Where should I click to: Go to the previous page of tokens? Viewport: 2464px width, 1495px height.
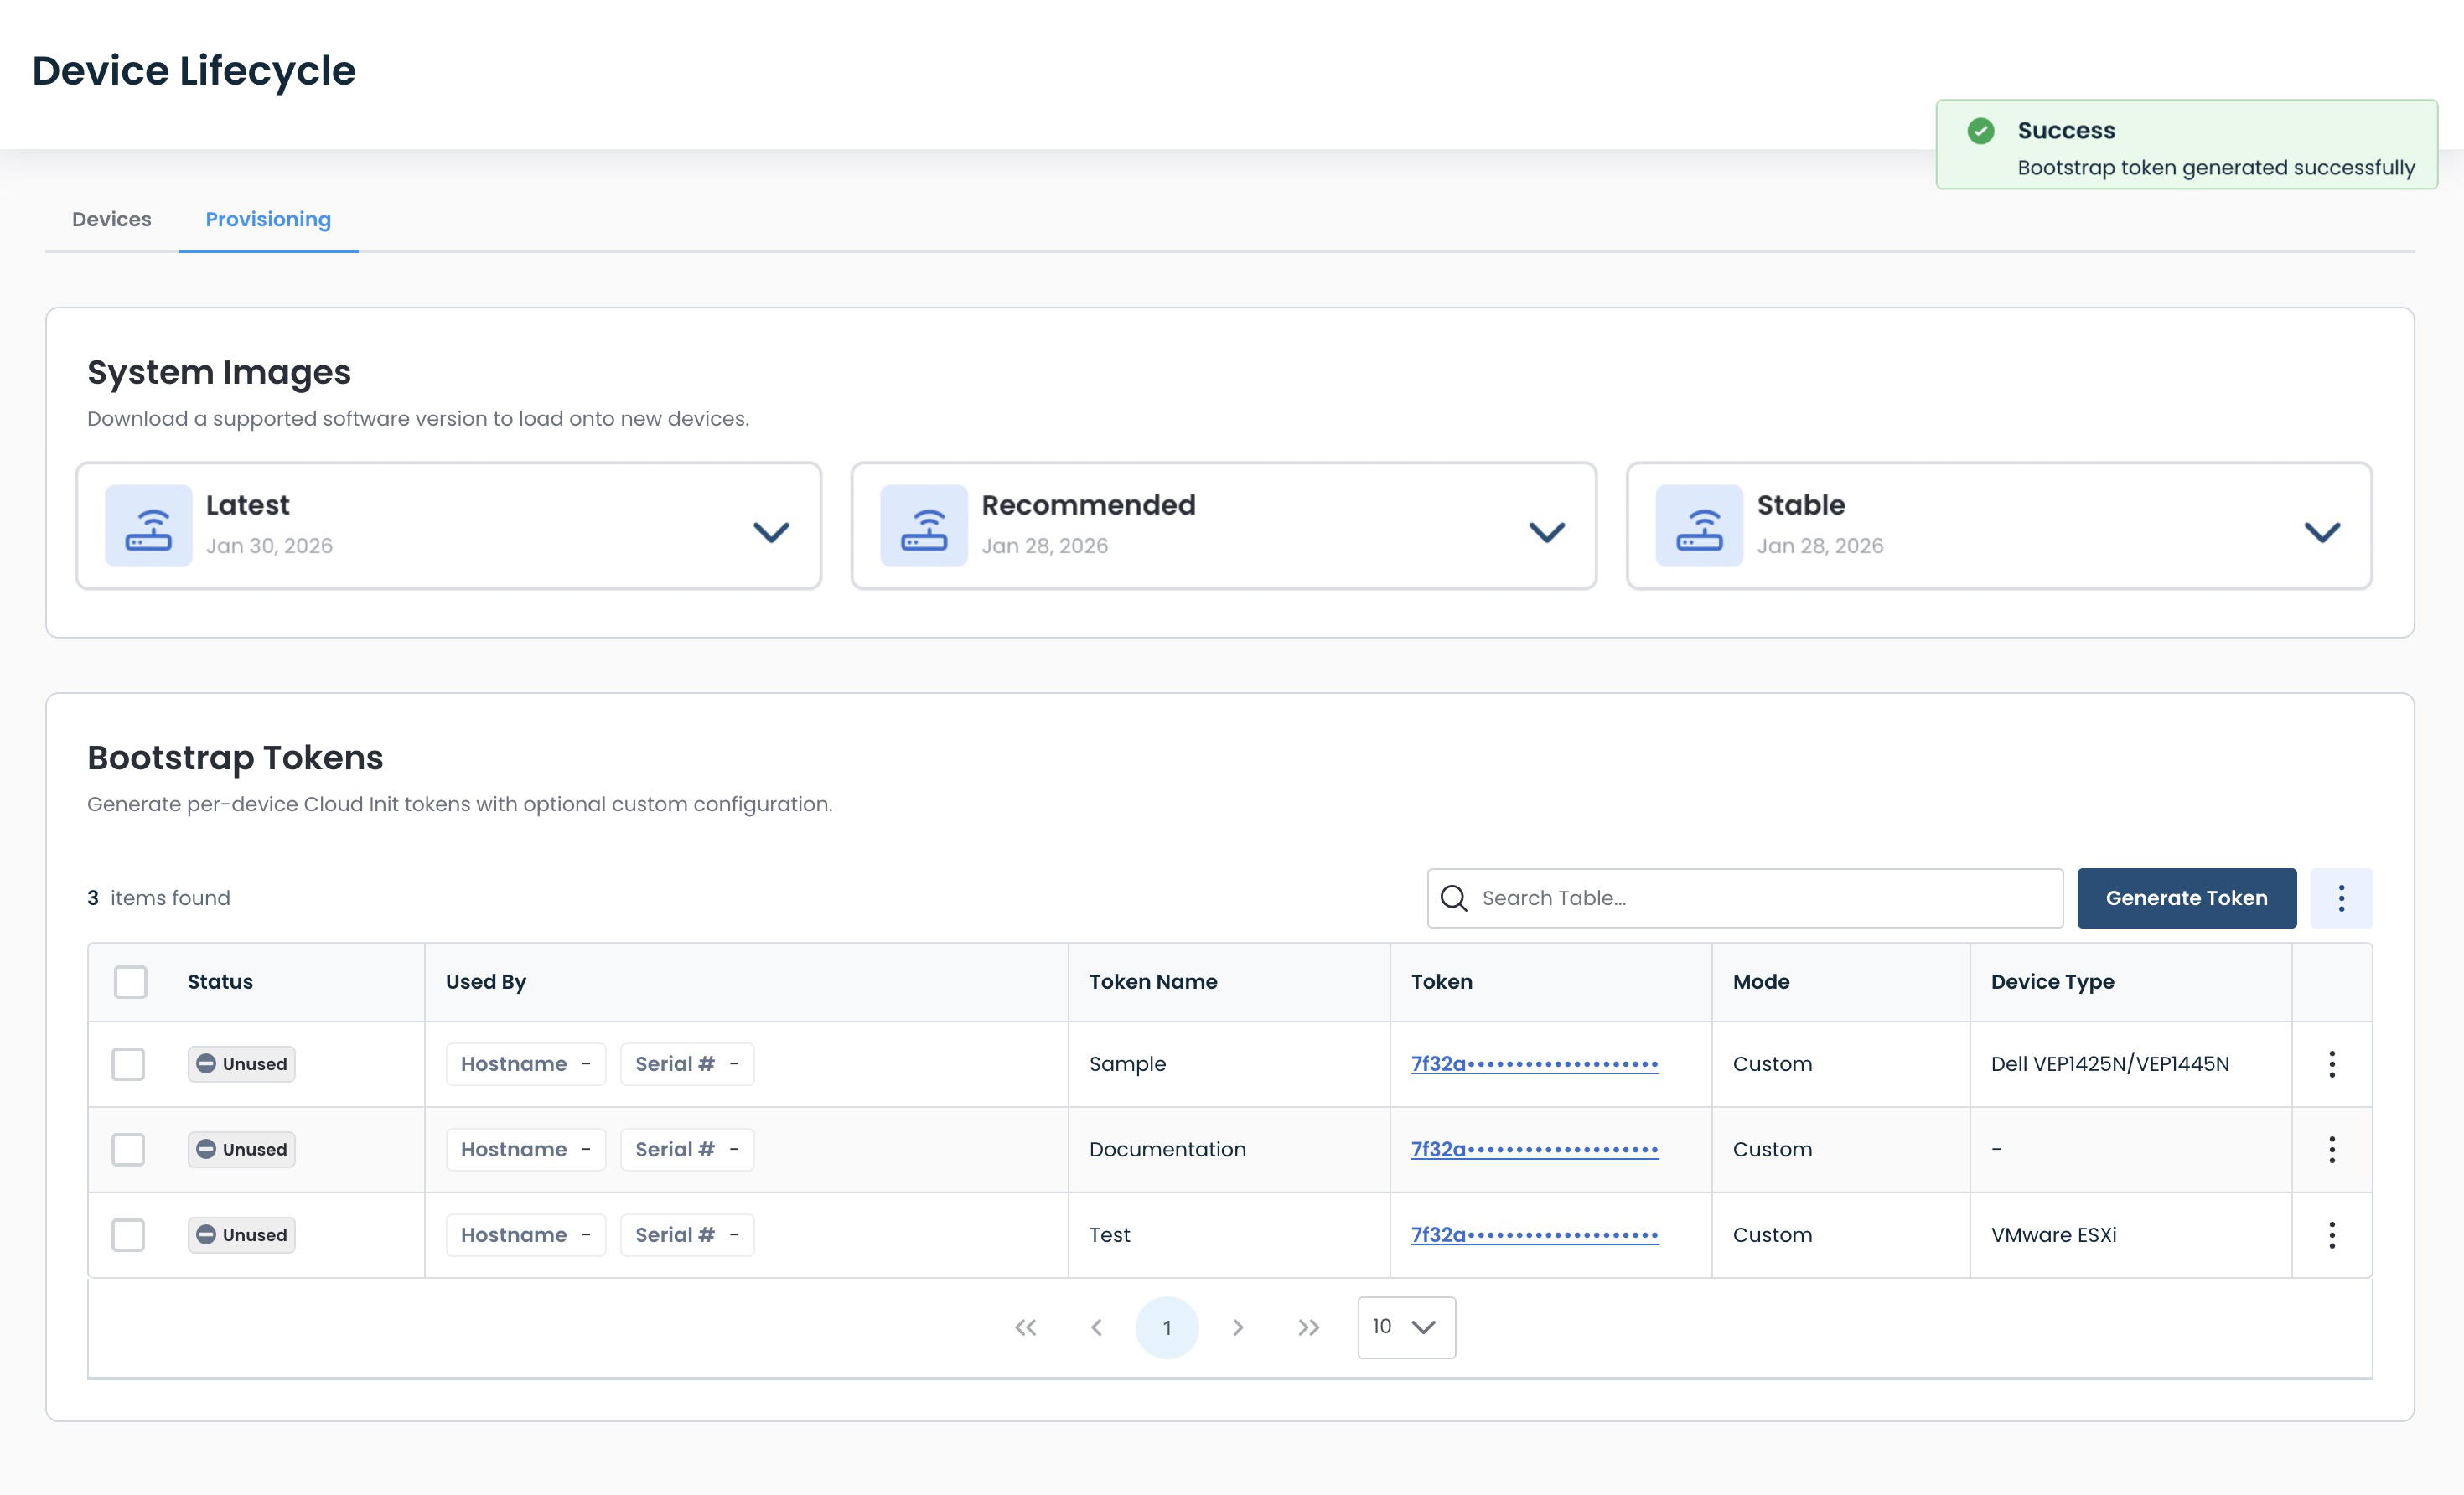click(1096, 1327)
